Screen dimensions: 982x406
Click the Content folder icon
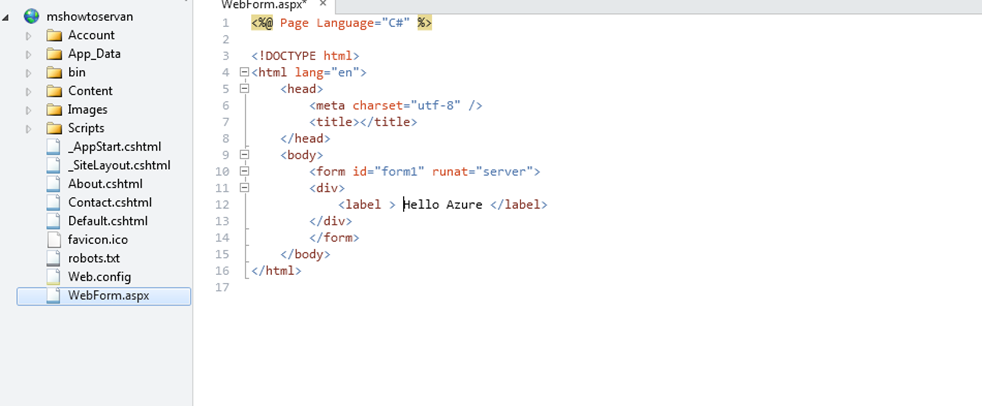click(x=54, y=91)
